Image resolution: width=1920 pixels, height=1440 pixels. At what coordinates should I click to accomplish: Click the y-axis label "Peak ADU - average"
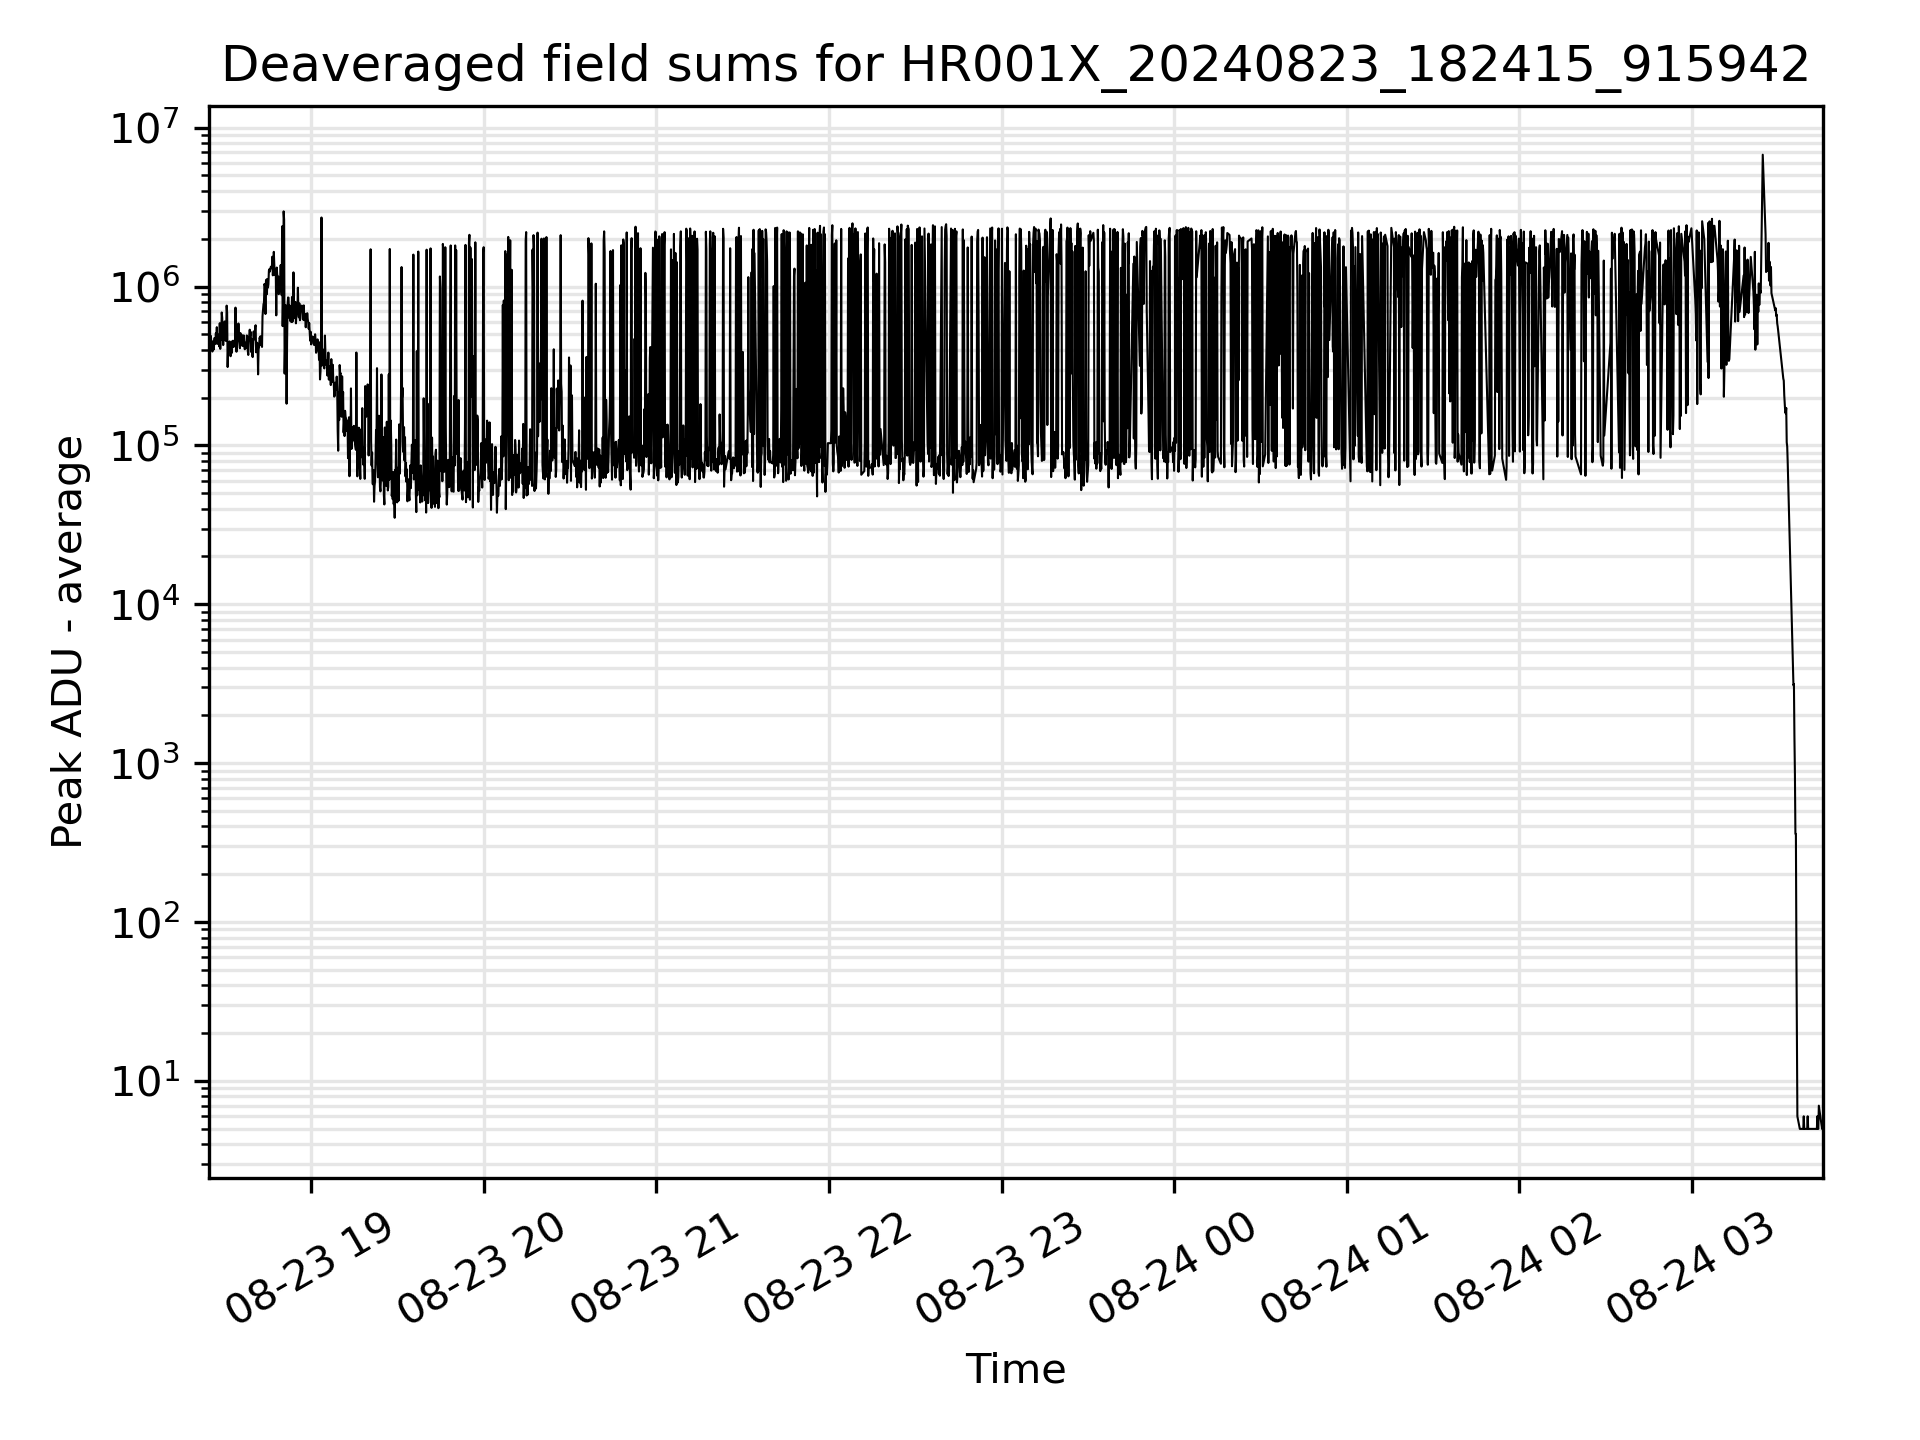tap(67, 641)
